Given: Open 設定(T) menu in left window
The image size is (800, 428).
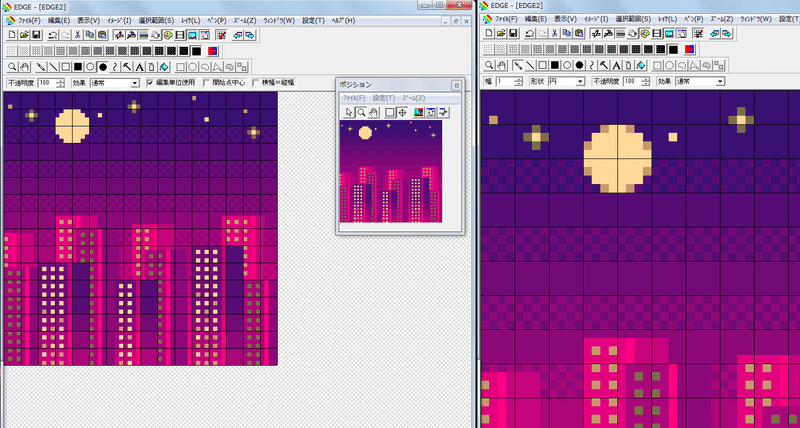Looking at the screenshot, I should pyautogui.click(x=313, y=21).
